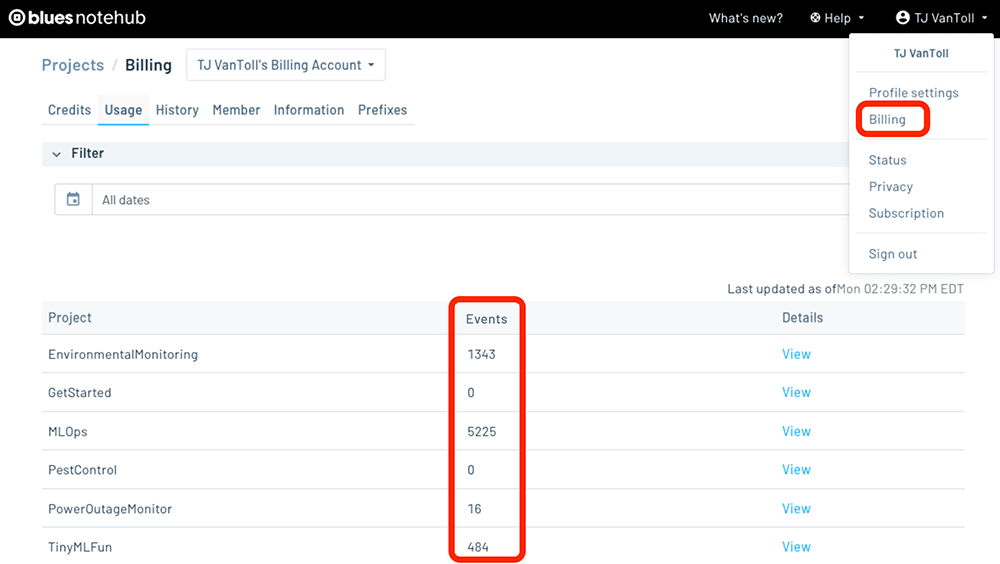1000x564 pixels.
Task: View details for TinyMLFun project
Action: [x=796, y=547]
